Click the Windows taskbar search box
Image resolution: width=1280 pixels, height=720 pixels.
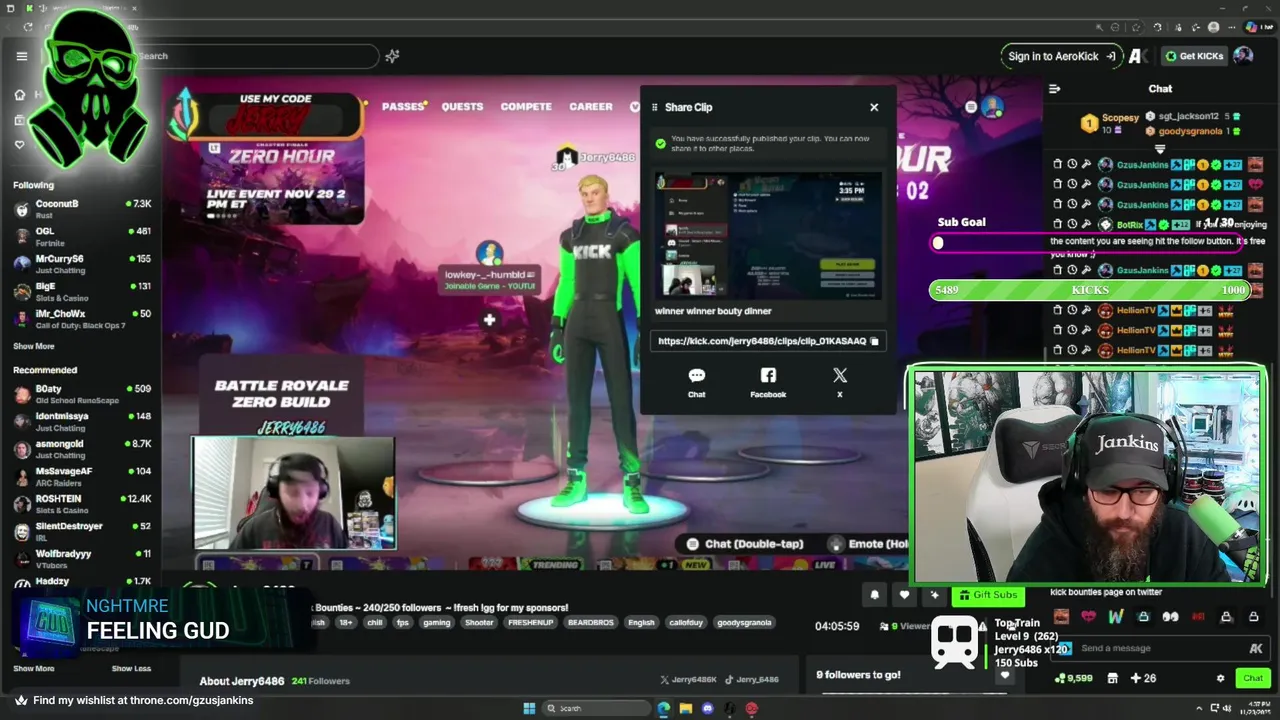pyautogui.click(x=596, y=709)
